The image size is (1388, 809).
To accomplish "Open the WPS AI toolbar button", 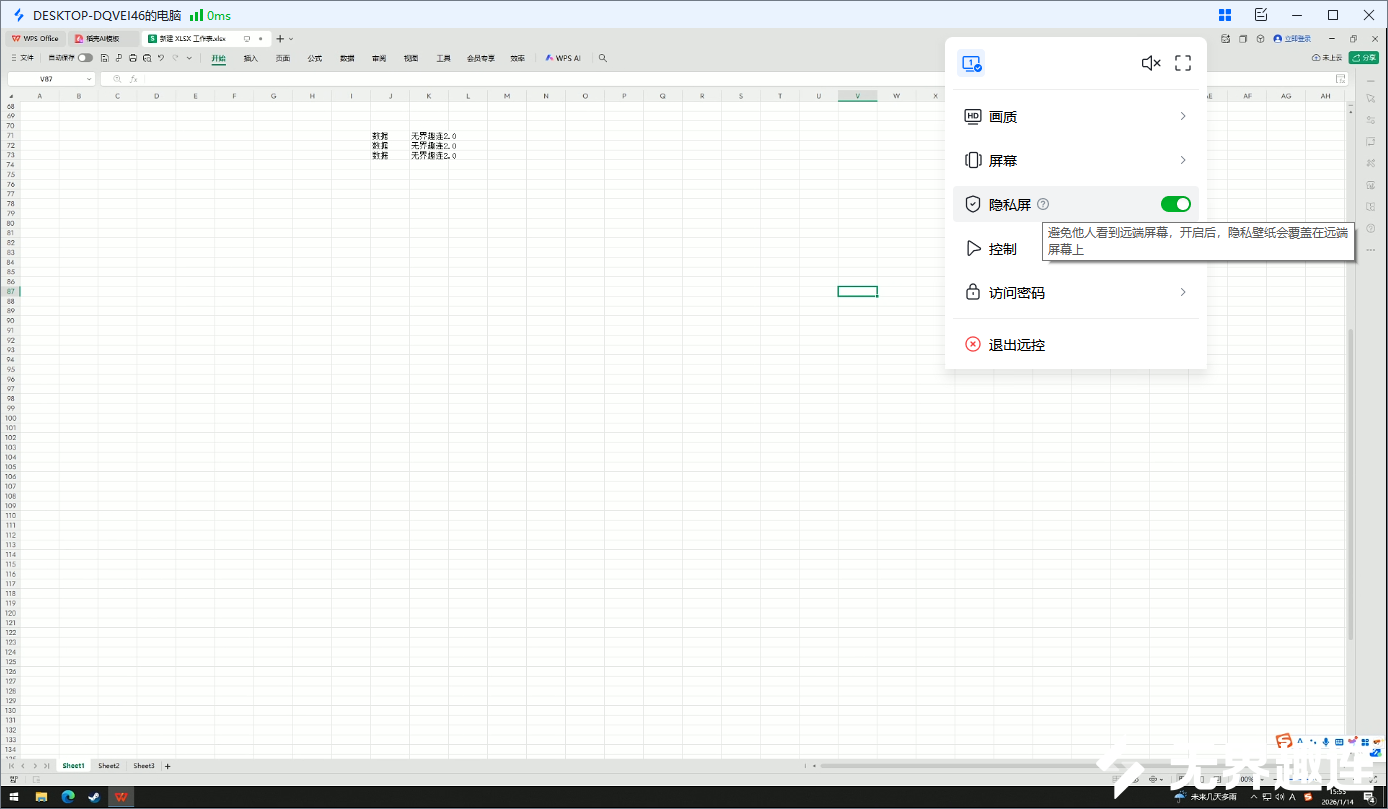I will tap(563, 58).
